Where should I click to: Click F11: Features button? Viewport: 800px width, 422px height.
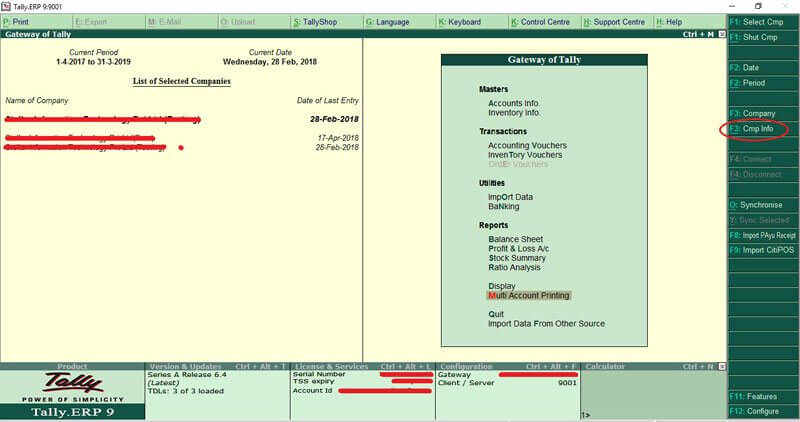pyautogui.click(x=763, y=396)
